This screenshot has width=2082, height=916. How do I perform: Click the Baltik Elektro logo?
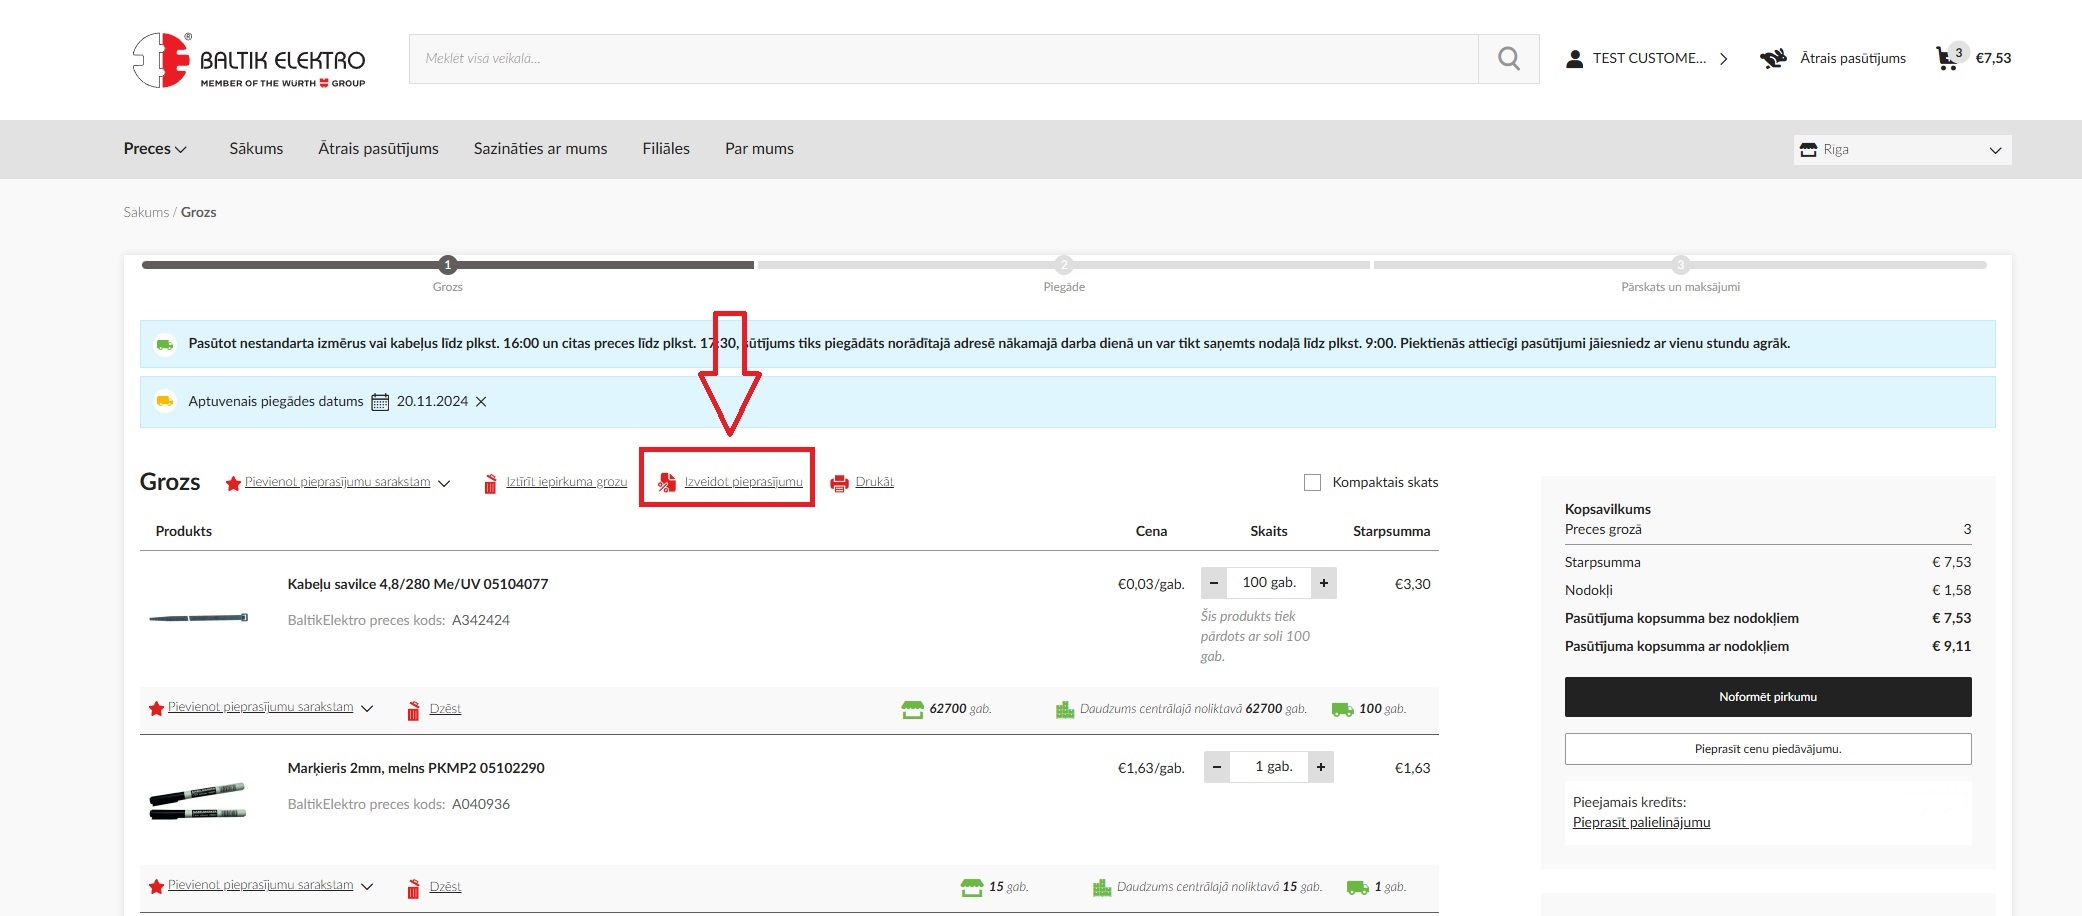249,60
